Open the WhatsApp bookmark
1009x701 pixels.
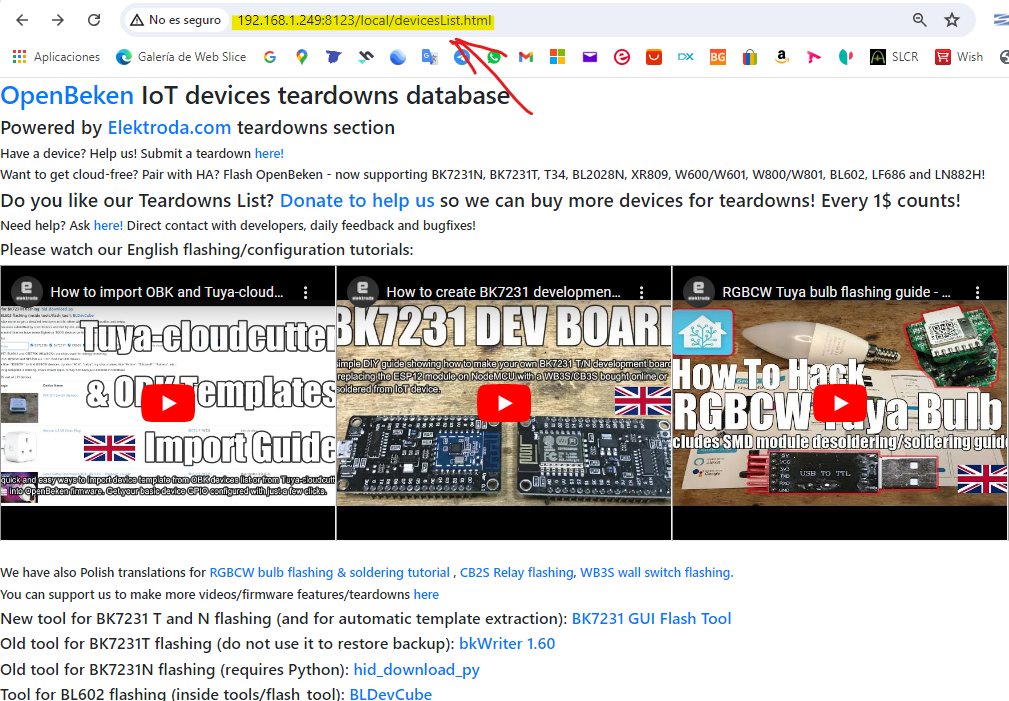[x=494, y=57]
